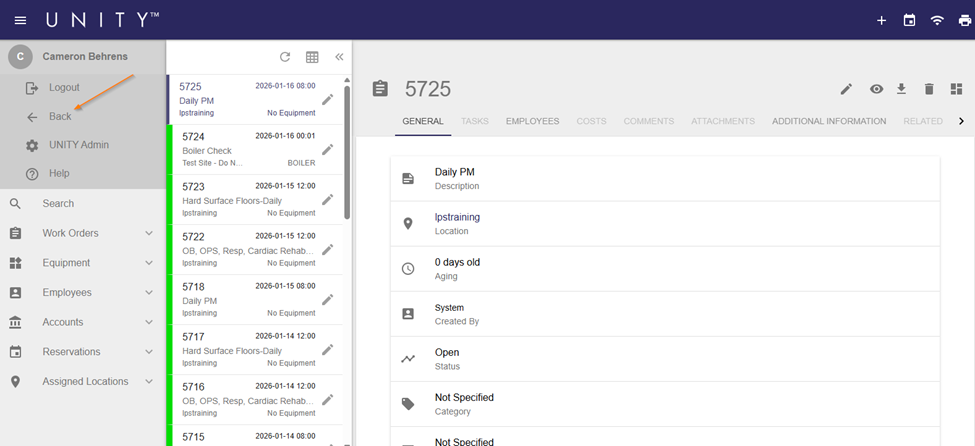Open the hamburger navigation menu
The width and height of the screenshot is (975, 446).
pos(20,20)
